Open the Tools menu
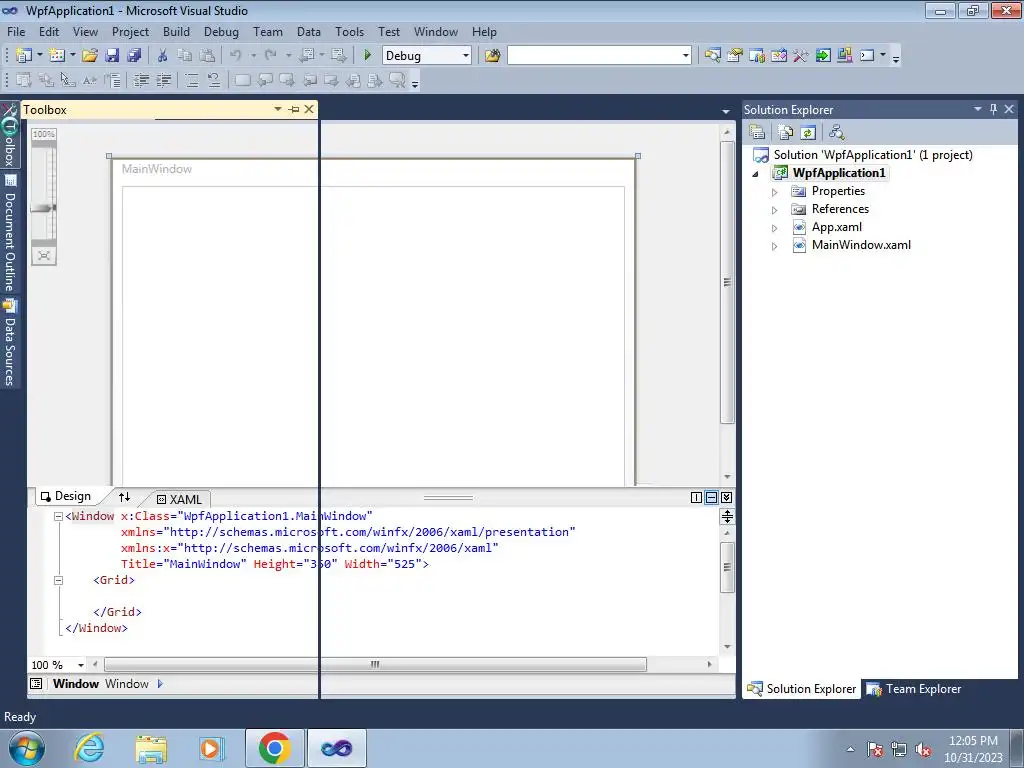Screen dimensions: 1024x768 (x=349, y=31)
